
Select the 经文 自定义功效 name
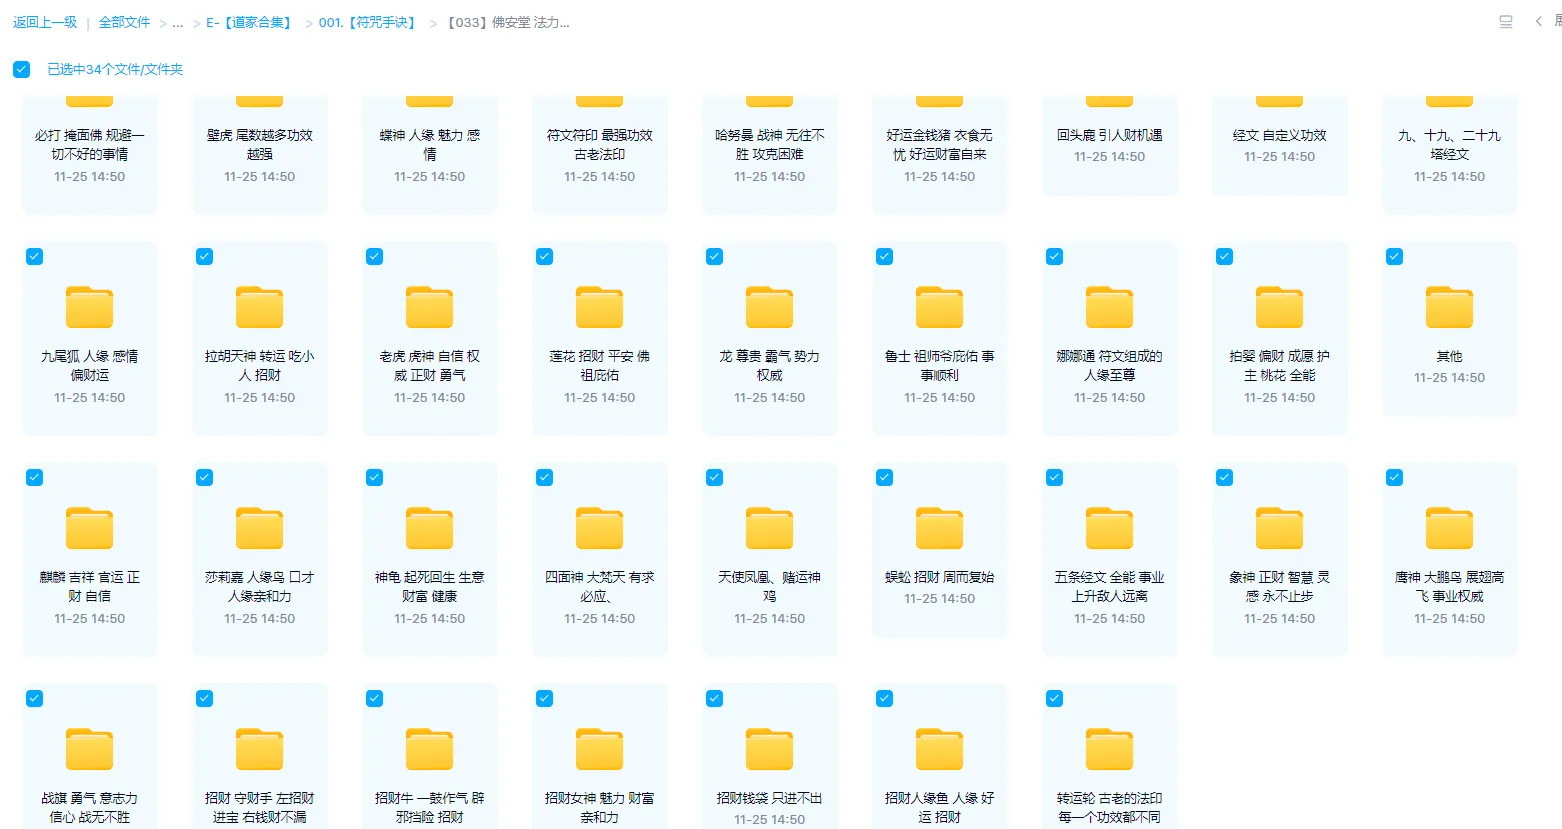1280,135
